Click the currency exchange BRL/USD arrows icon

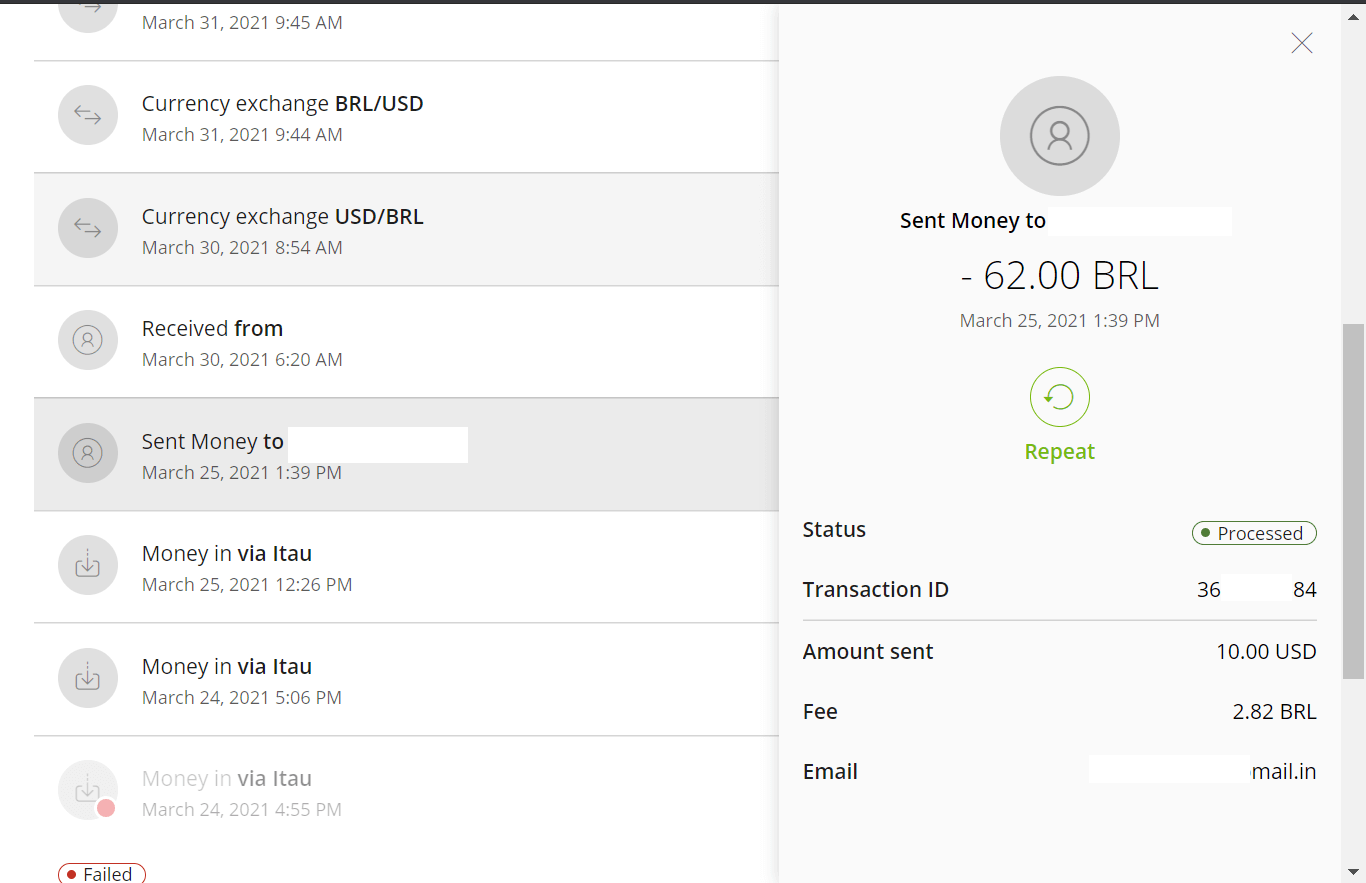pos(88,115)
